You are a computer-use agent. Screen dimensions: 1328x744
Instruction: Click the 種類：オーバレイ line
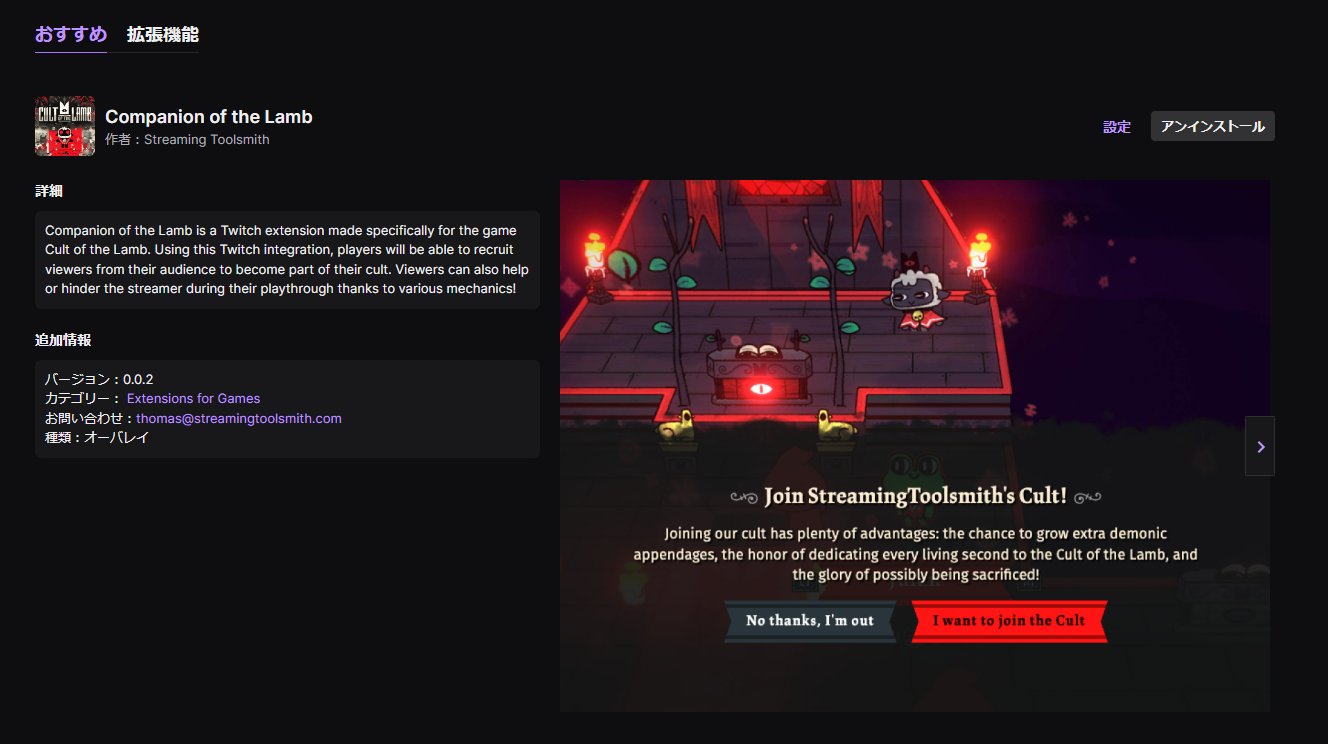pyautogui.click(x=97, y=437)
